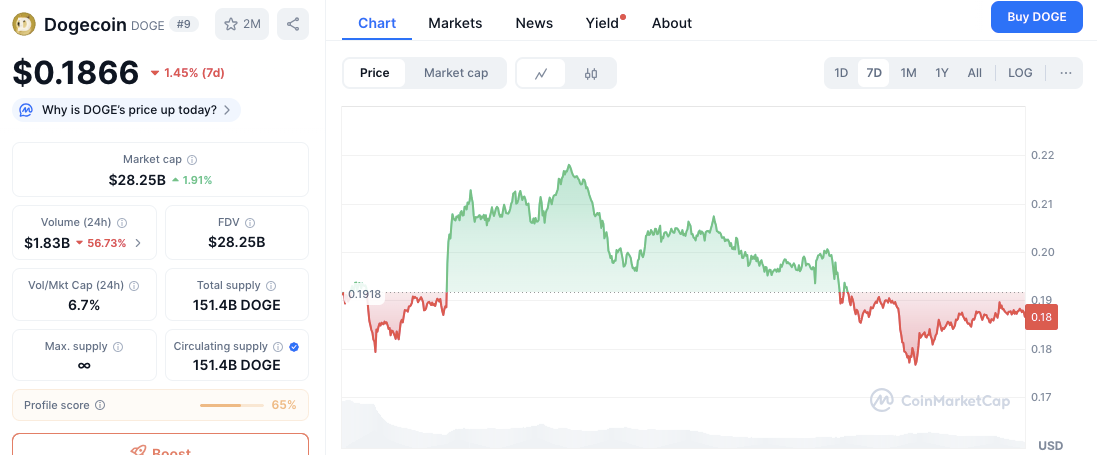Click the Total supply info icon

270,286
